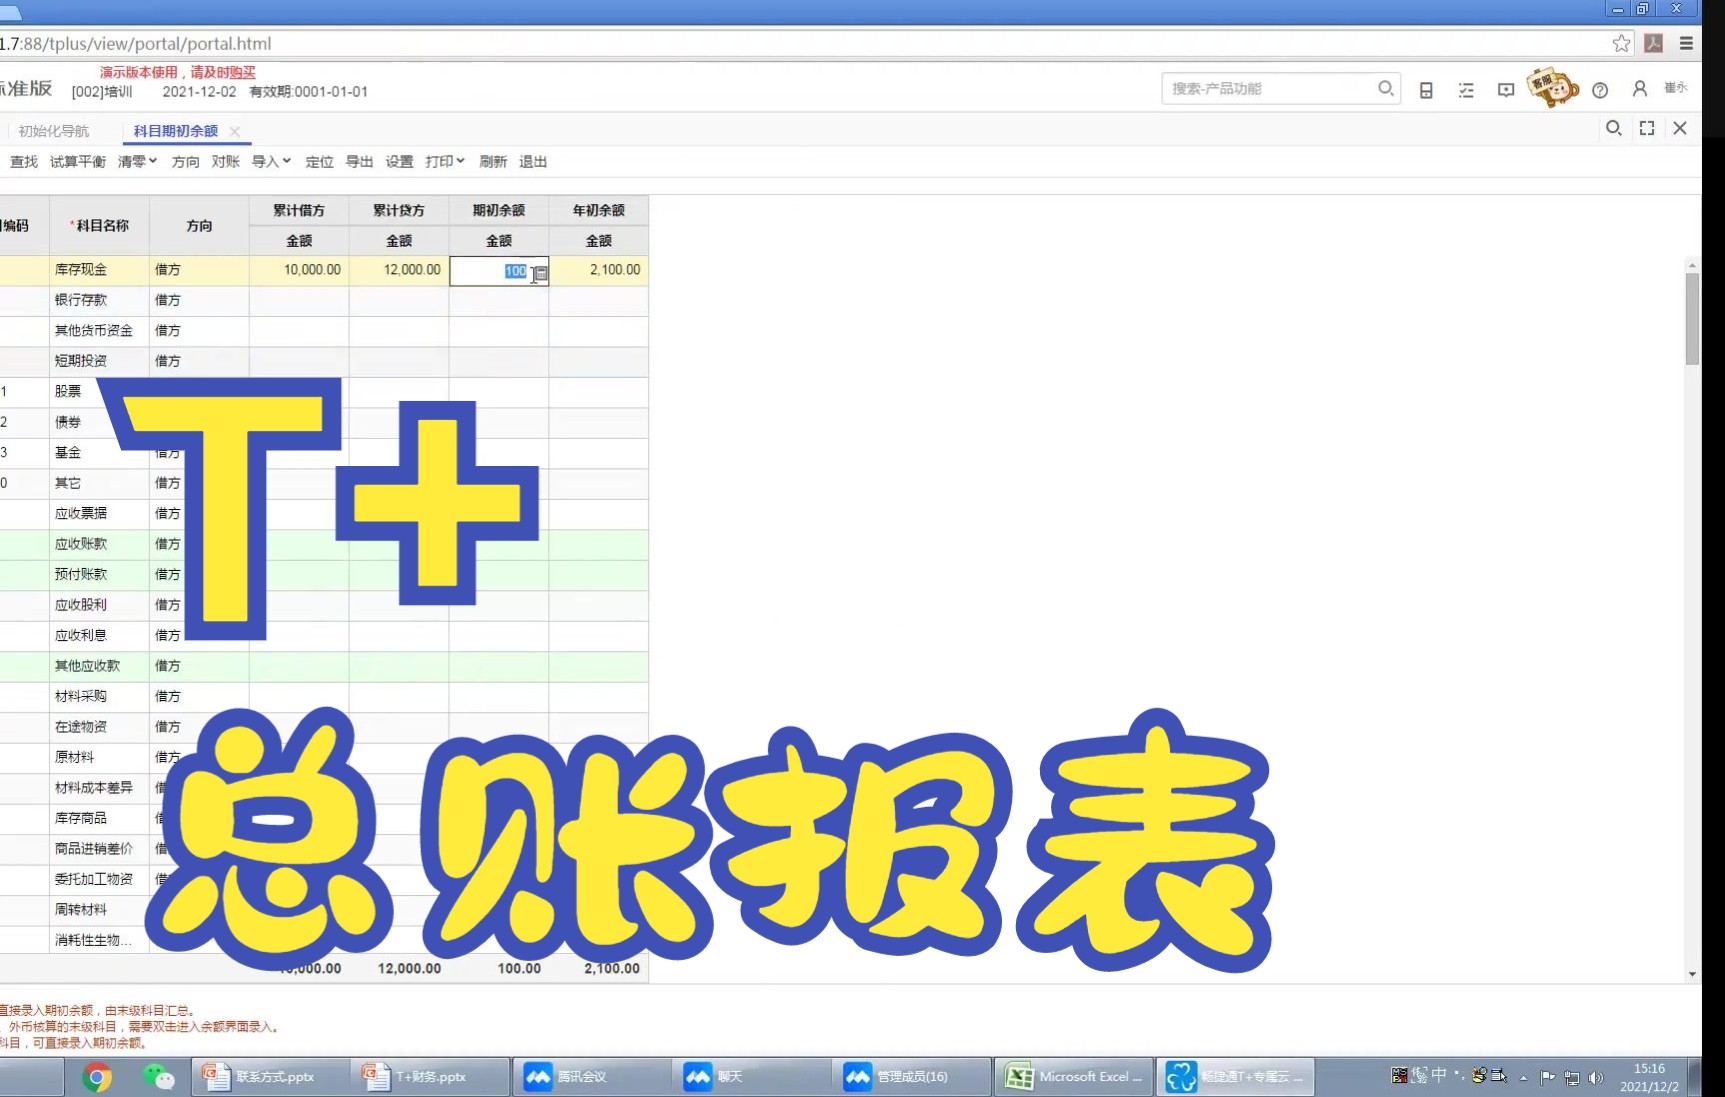Click 定位 in the toolbar
The image size is (1725, 1097).
[319, 161]
